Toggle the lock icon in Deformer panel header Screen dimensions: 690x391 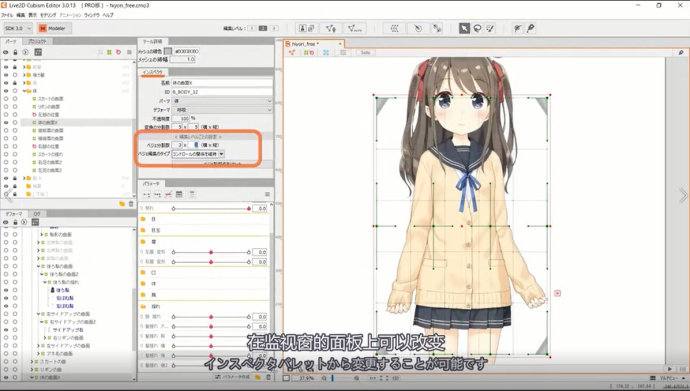tap(15, 223)
